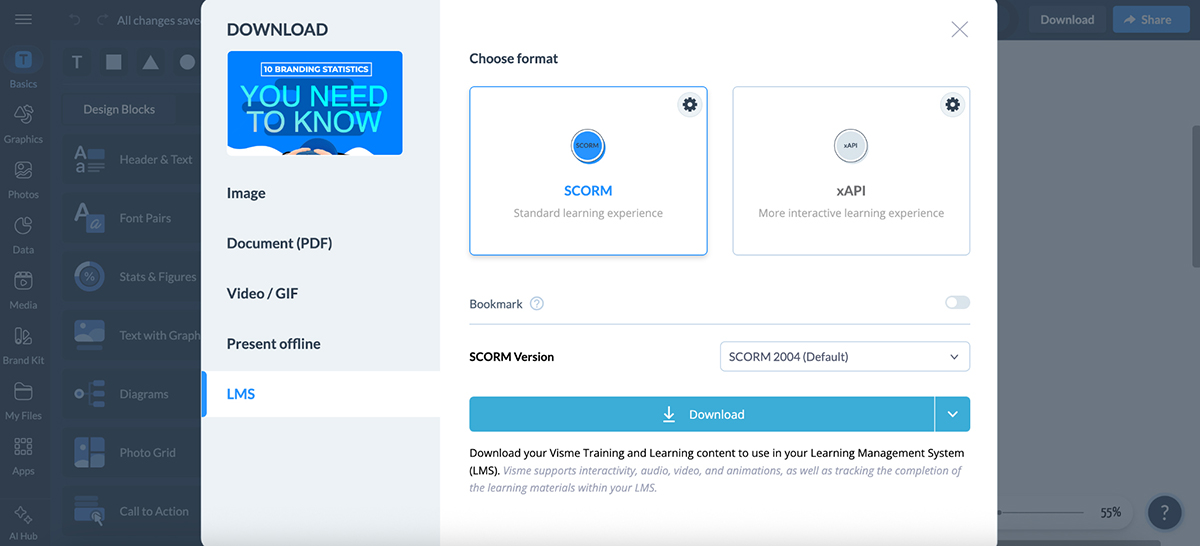Image resolution: width=1200 pixels, height=546 pixels.
Task: Click the top bar Download button
Action: click(1067, 19)
